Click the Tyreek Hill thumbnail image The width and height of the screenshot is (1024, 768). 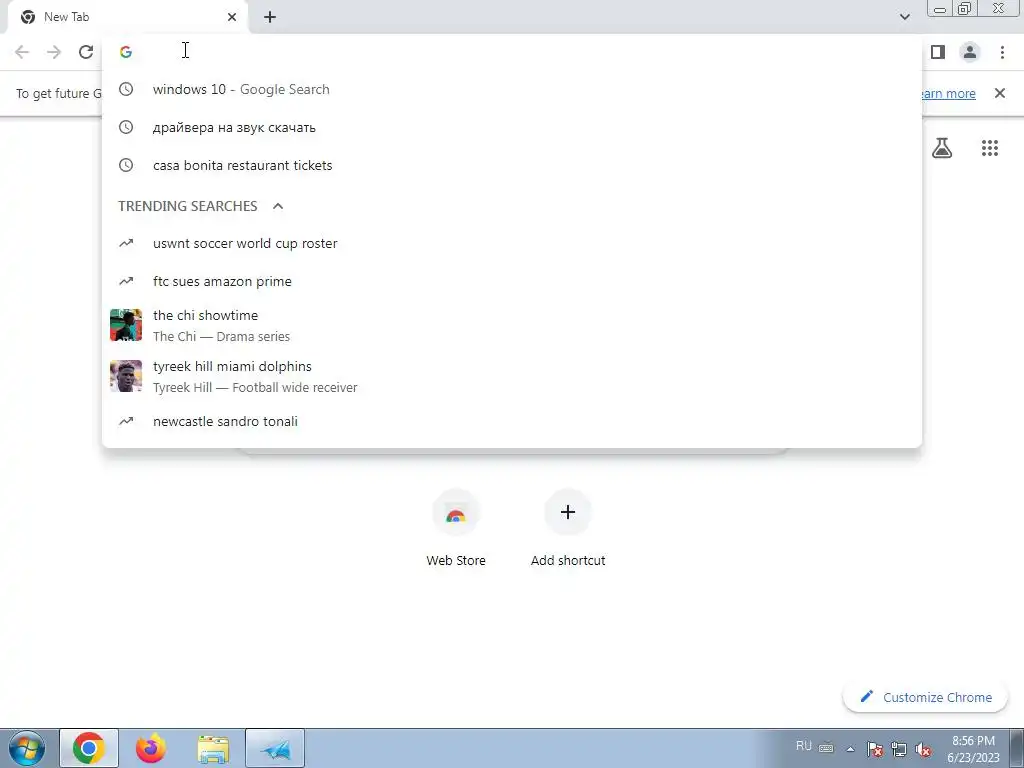tap(126, 376)
